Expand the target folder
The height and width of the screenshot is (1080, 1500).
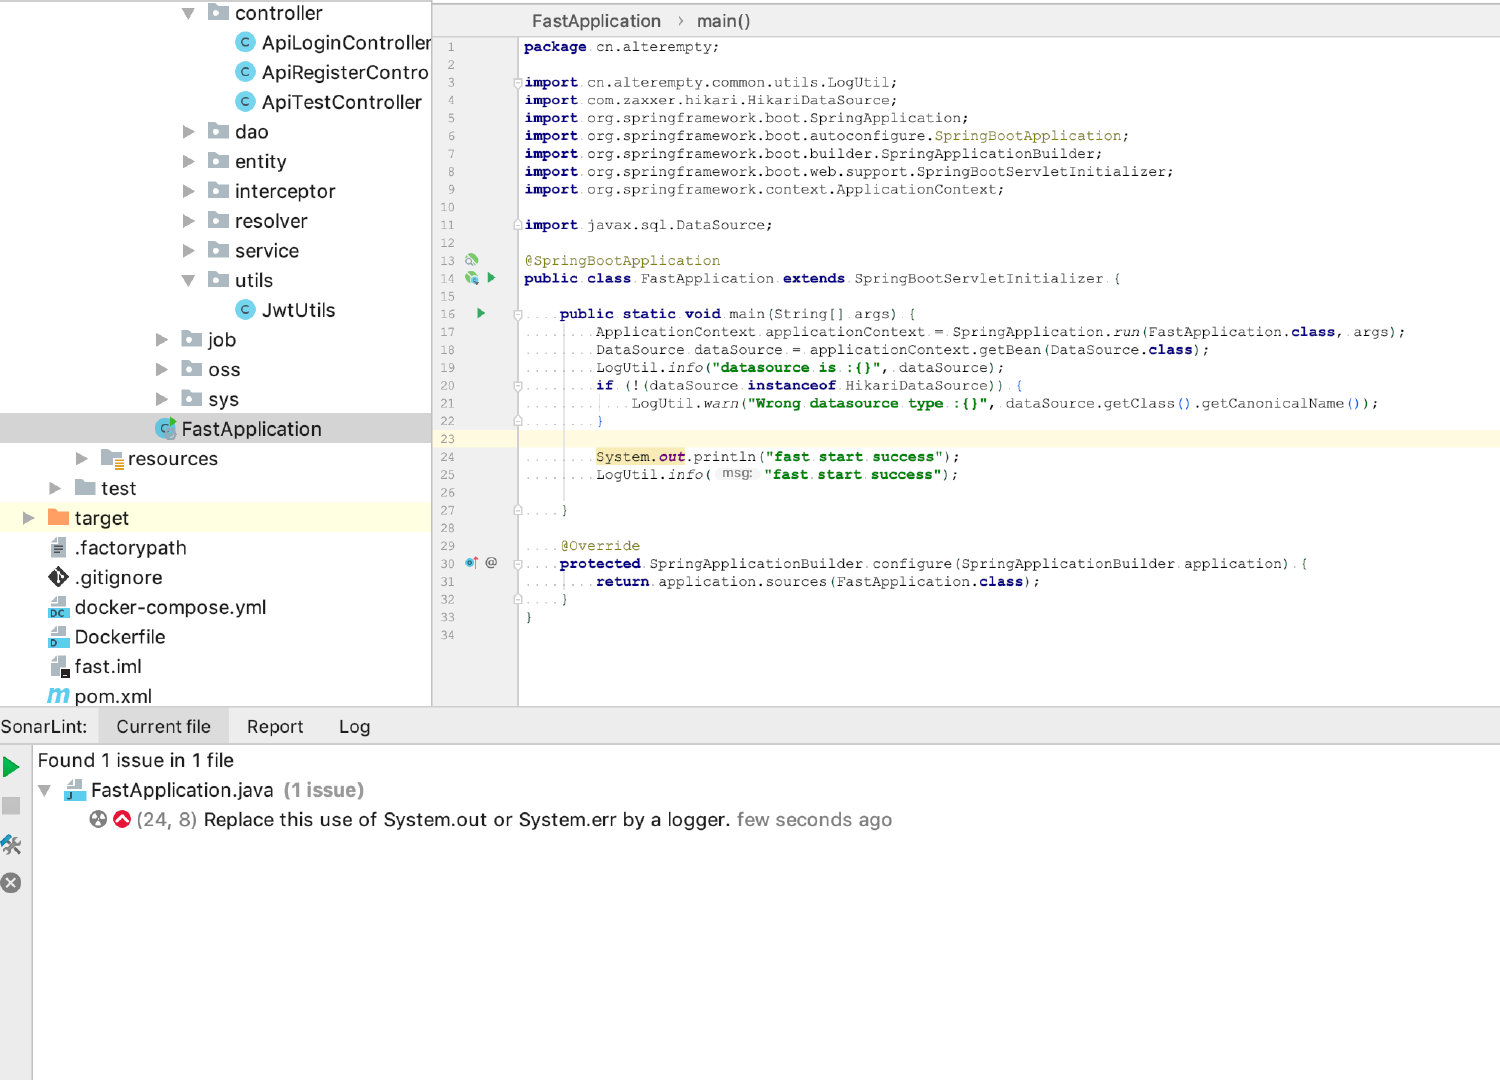29,518
